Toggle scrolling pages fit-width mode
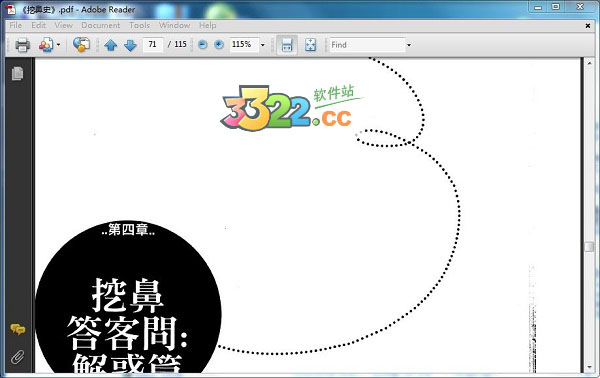 click(x=287, y=45)
